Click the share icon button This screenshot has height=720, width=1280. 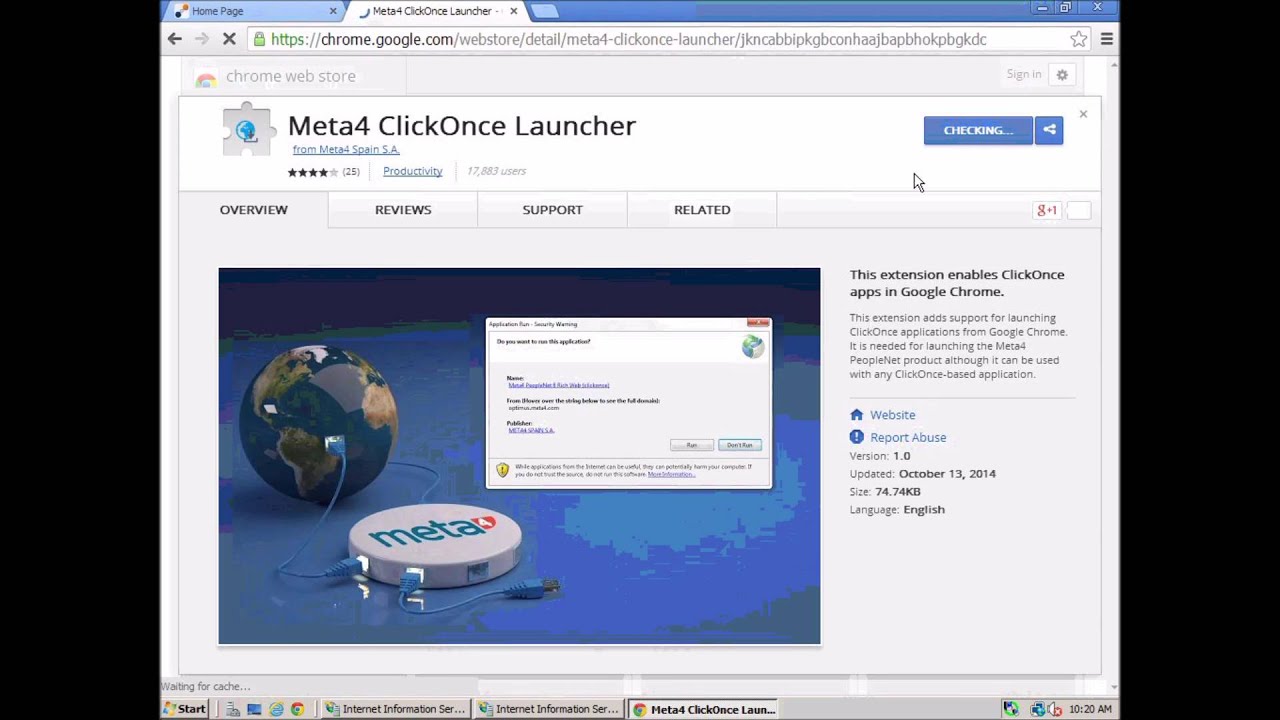[x=1049, y=130]
